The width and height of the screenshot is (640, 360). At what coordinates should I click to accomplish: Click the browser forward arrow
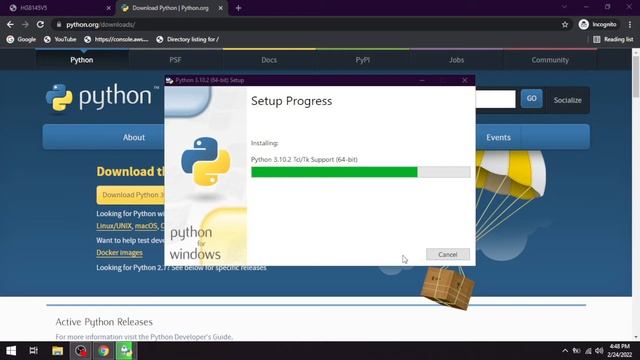click(25, 24)
